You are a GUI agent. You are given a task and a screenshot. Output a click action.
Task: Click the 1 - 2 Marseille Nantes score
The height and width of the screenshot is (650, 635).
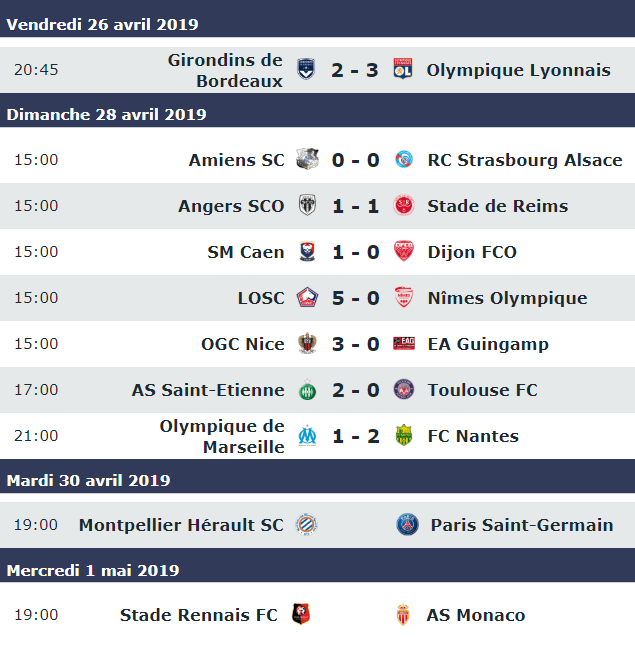click(356, 436)
